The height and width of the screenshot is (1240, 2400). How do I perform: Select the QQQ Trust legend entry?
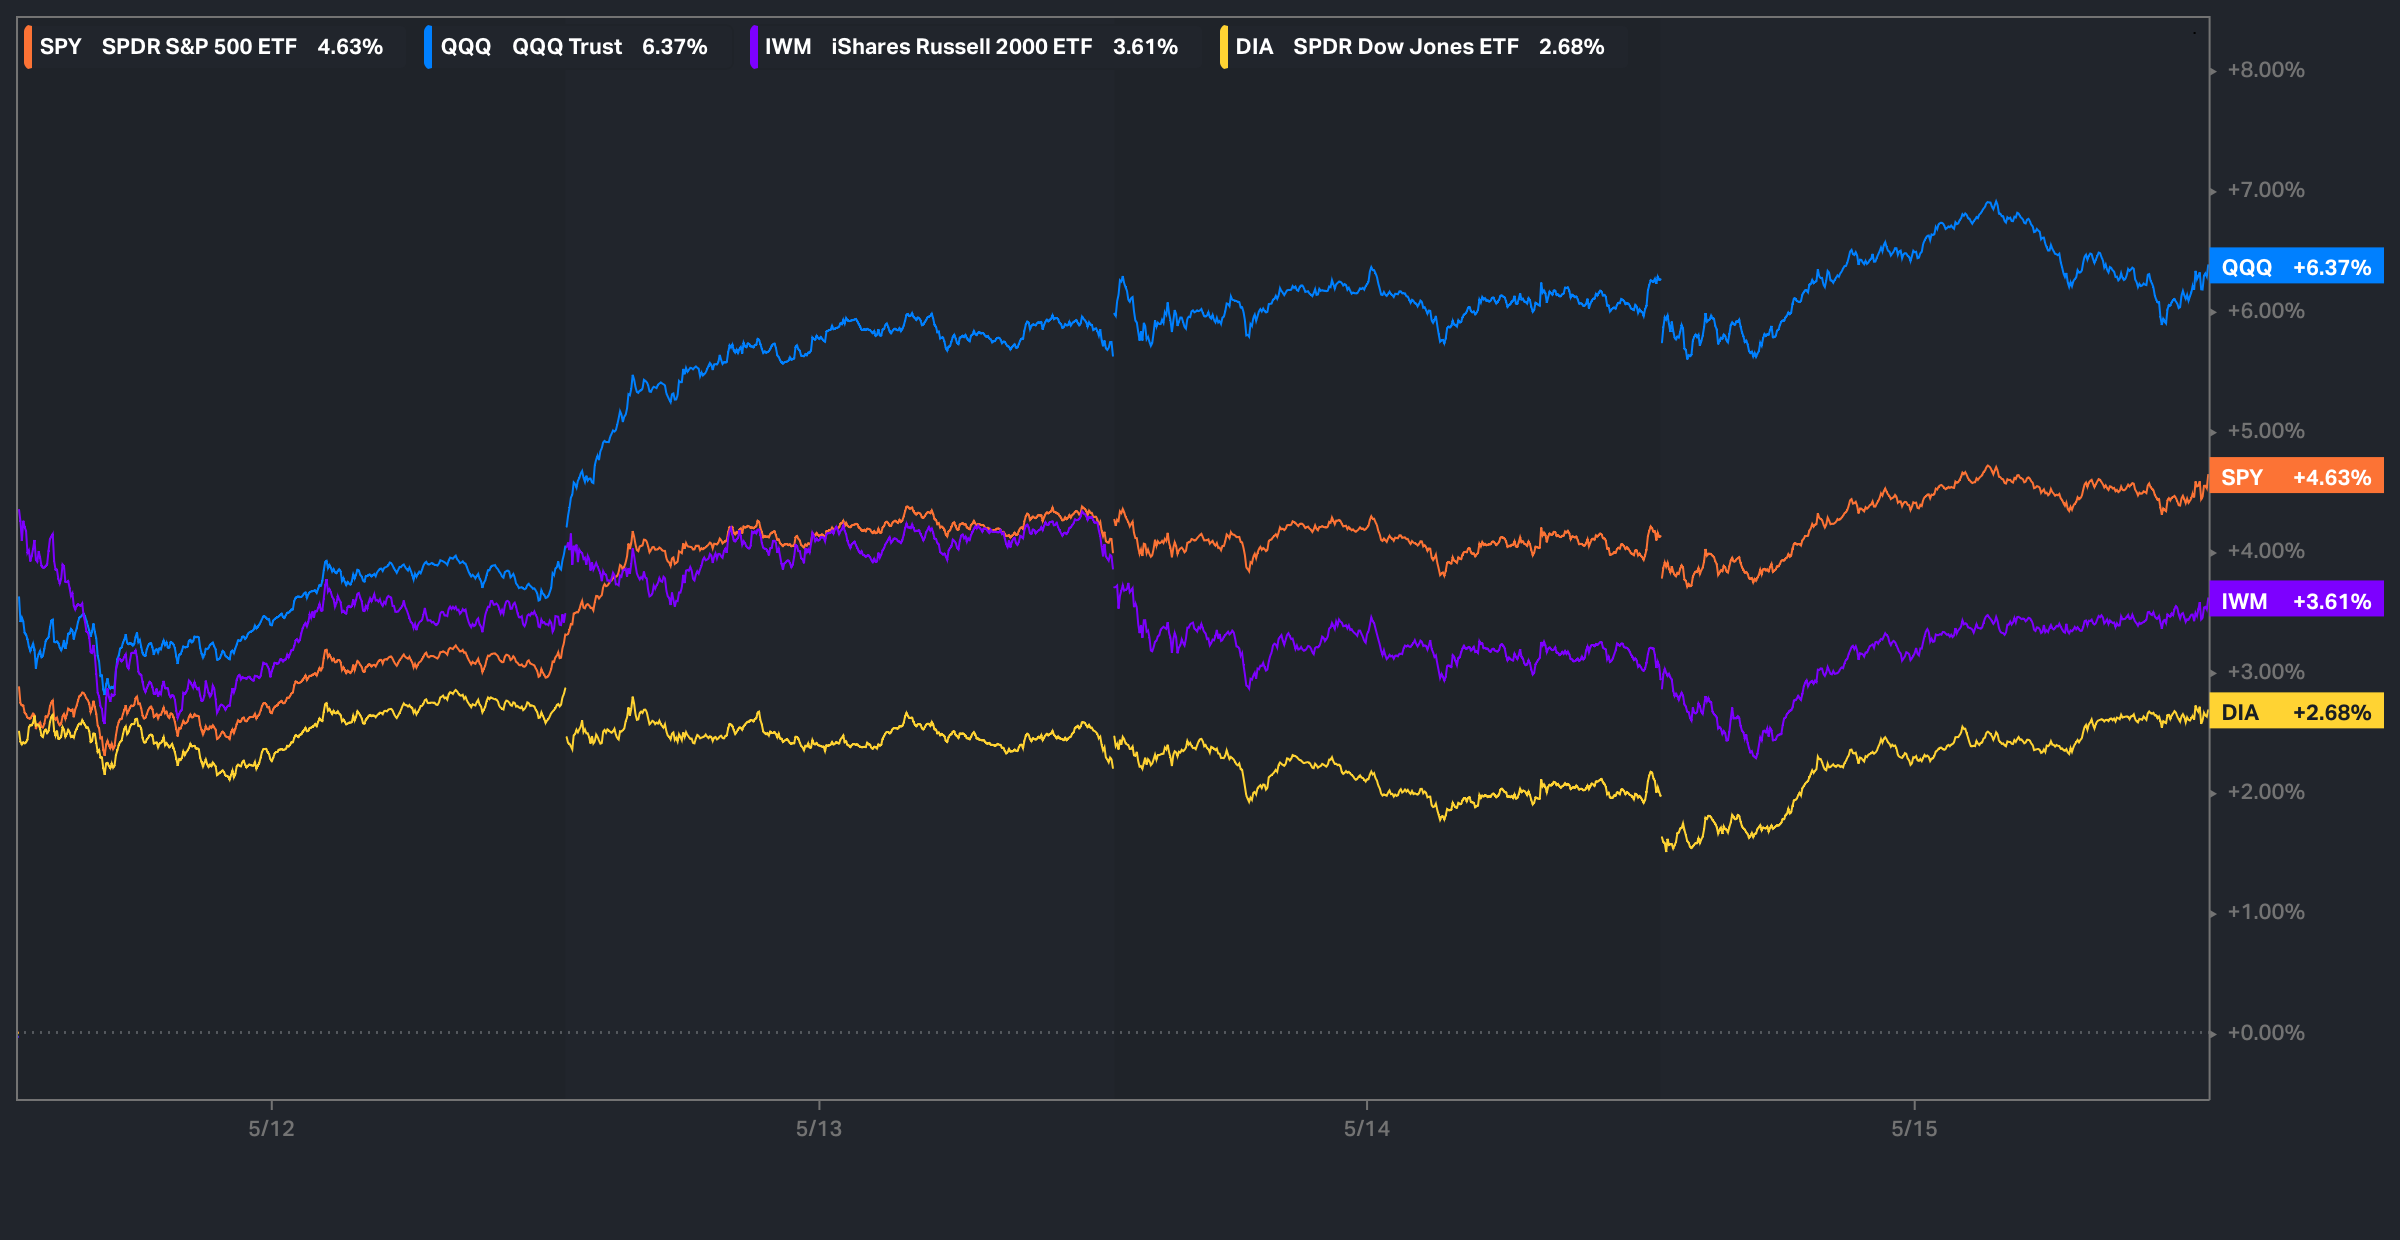click(x=573, y=47)
